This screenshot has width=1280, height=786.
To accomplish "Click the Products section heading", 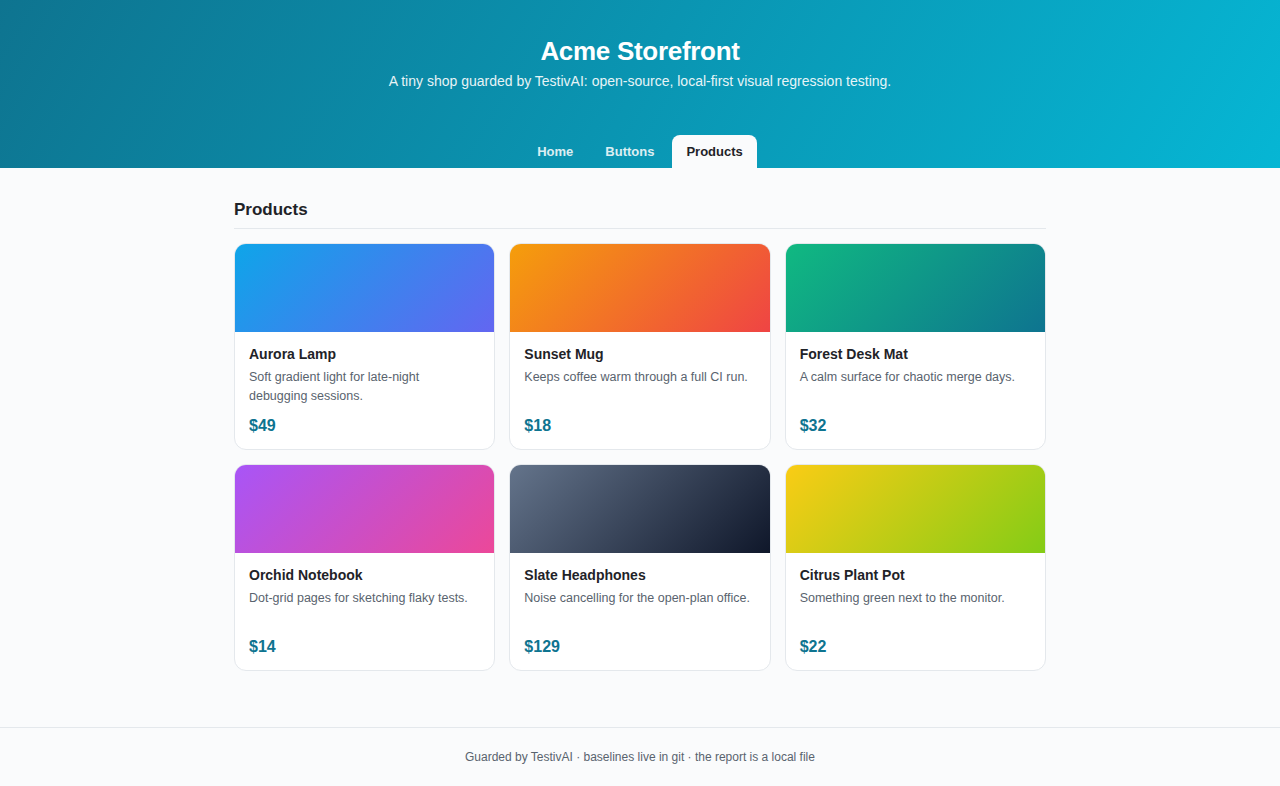I will point(271,209).
